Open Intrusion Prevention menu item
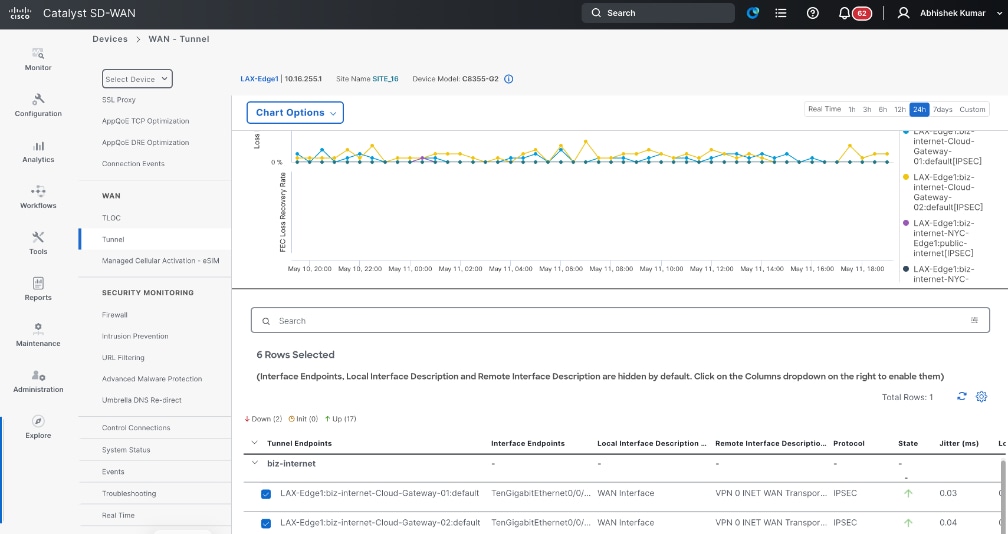1008x534 pixels. pos(135,336)
